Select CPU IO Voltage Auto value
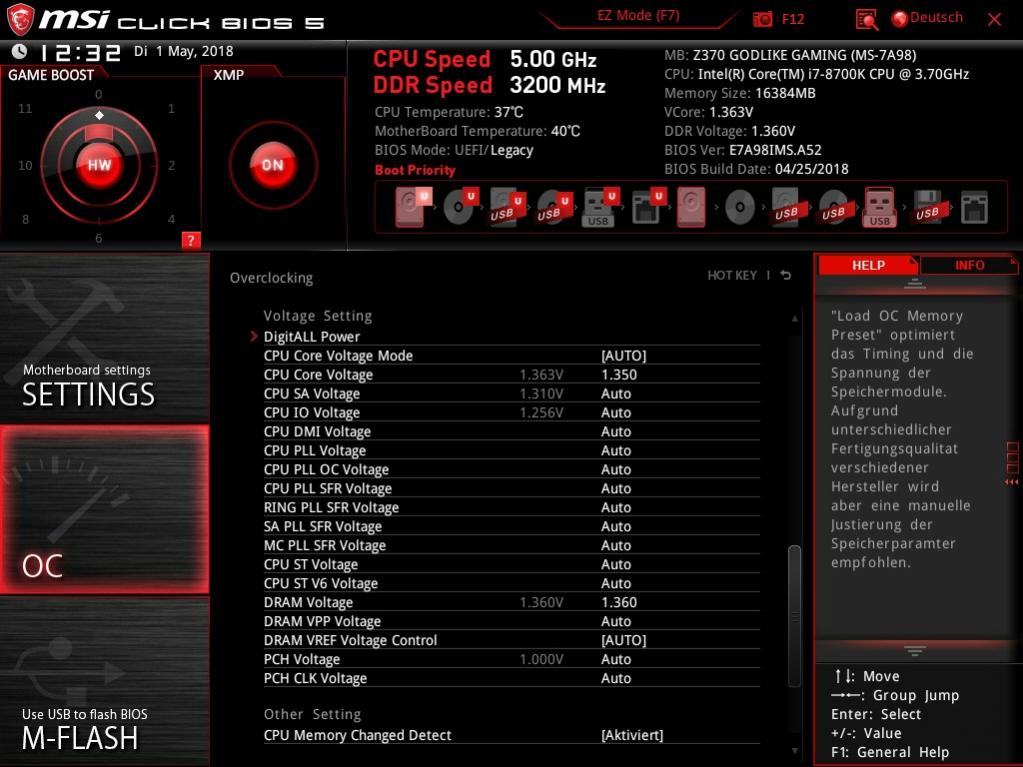The width and height of the screenshot is (1023, 767). tap(616, 413)
